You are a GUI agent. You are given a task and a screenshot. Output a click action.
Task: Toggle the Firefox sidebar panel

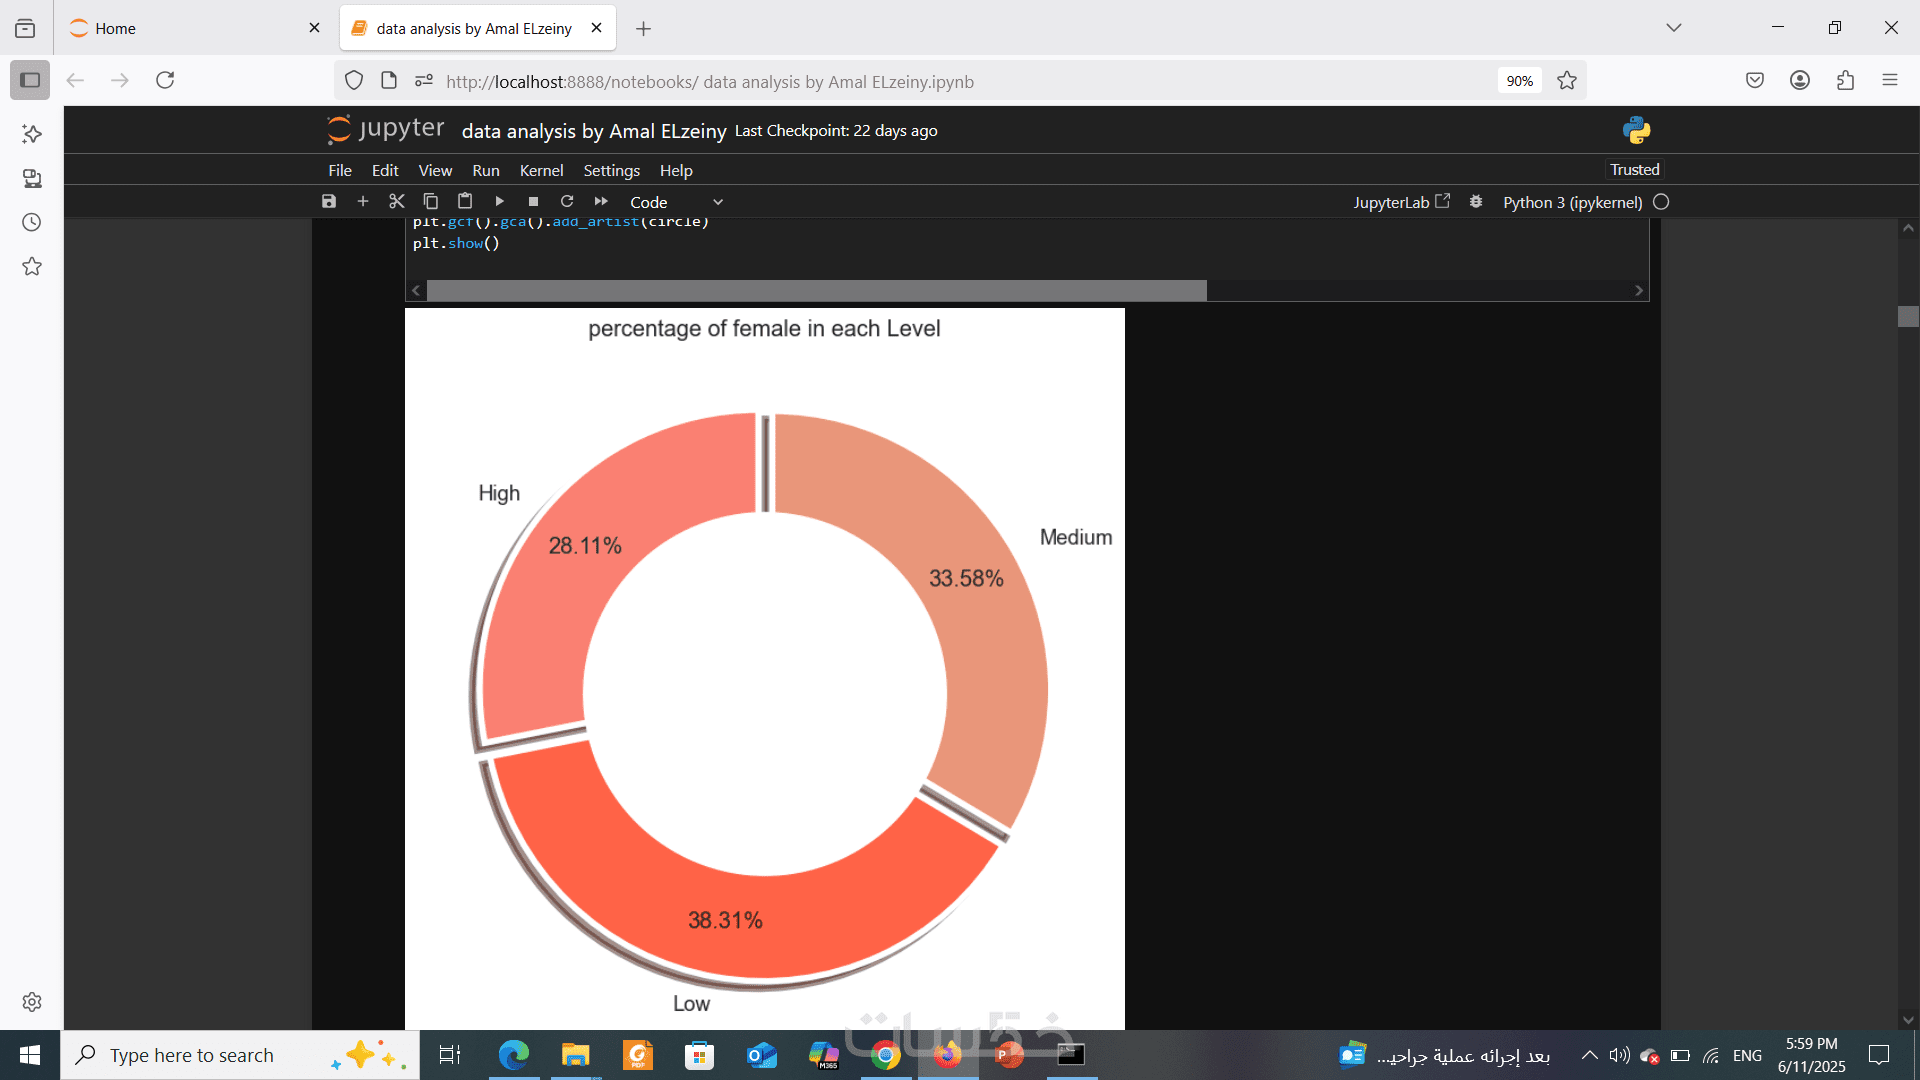pyautogui.click(x=30, y=80)
